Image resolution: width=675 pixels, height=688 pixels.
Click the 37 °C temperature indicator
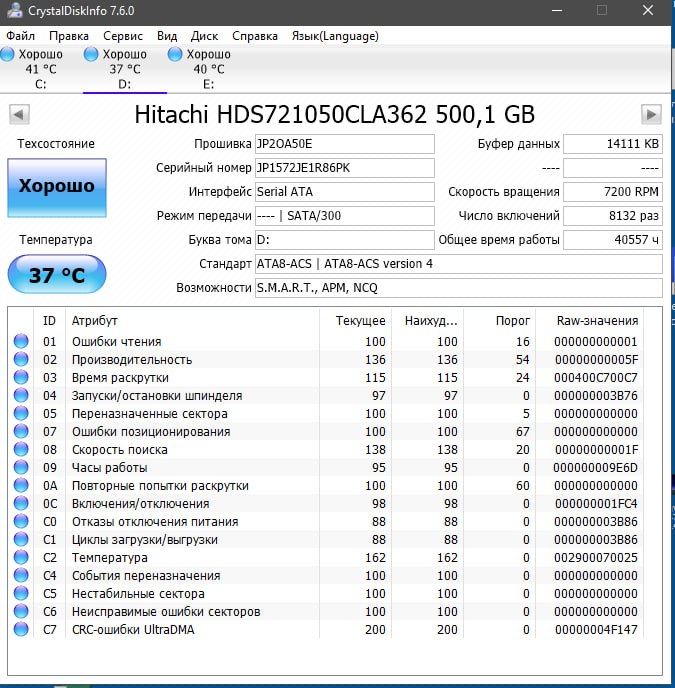click(57, 275)
